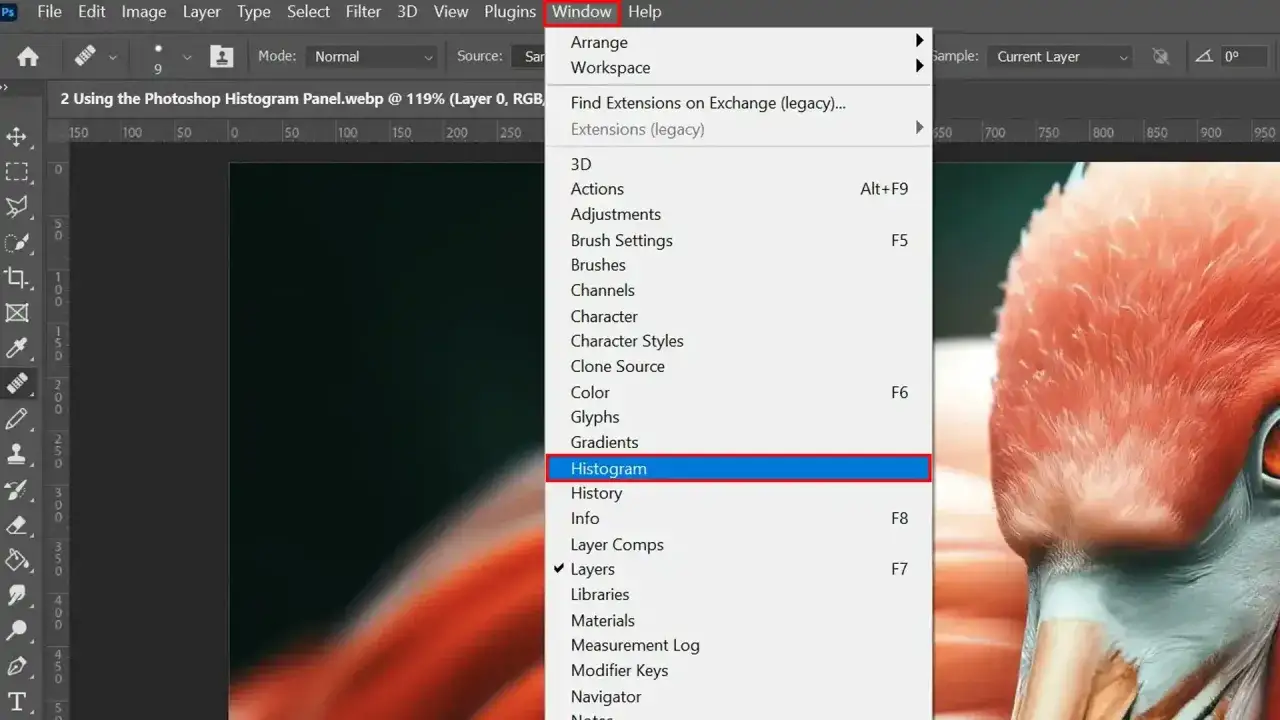Open the brush size 9 picker
This screenshot has height=720, width=1280.
tap(168, 58)
